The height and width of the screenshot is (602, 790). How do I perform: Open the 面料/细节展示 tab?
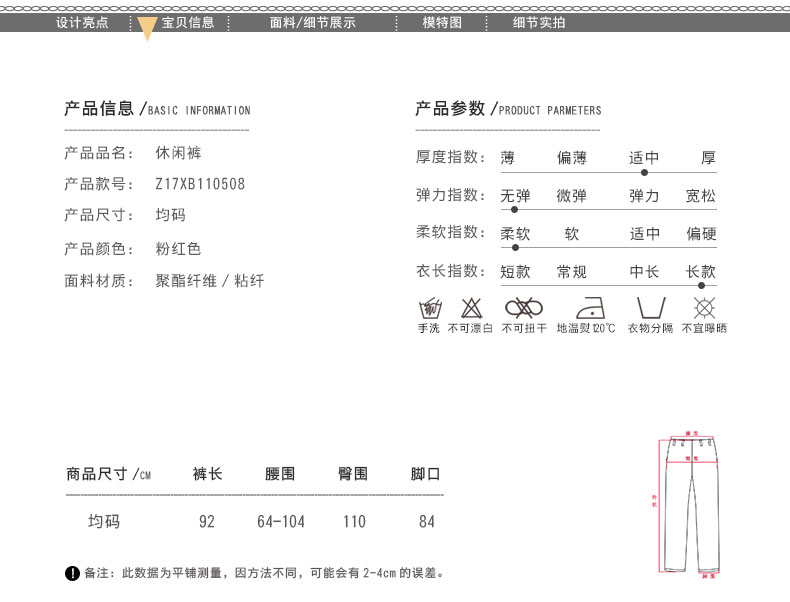[x=312, y=22]
